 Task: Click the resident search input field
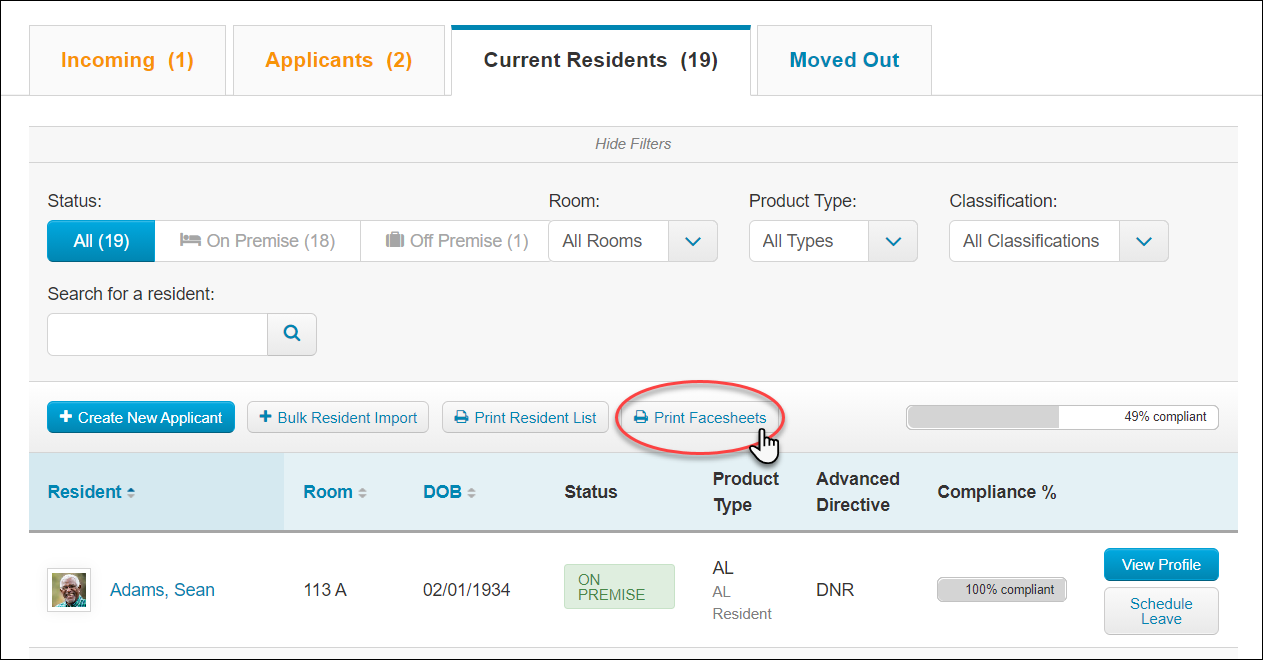tap(157, 335)
